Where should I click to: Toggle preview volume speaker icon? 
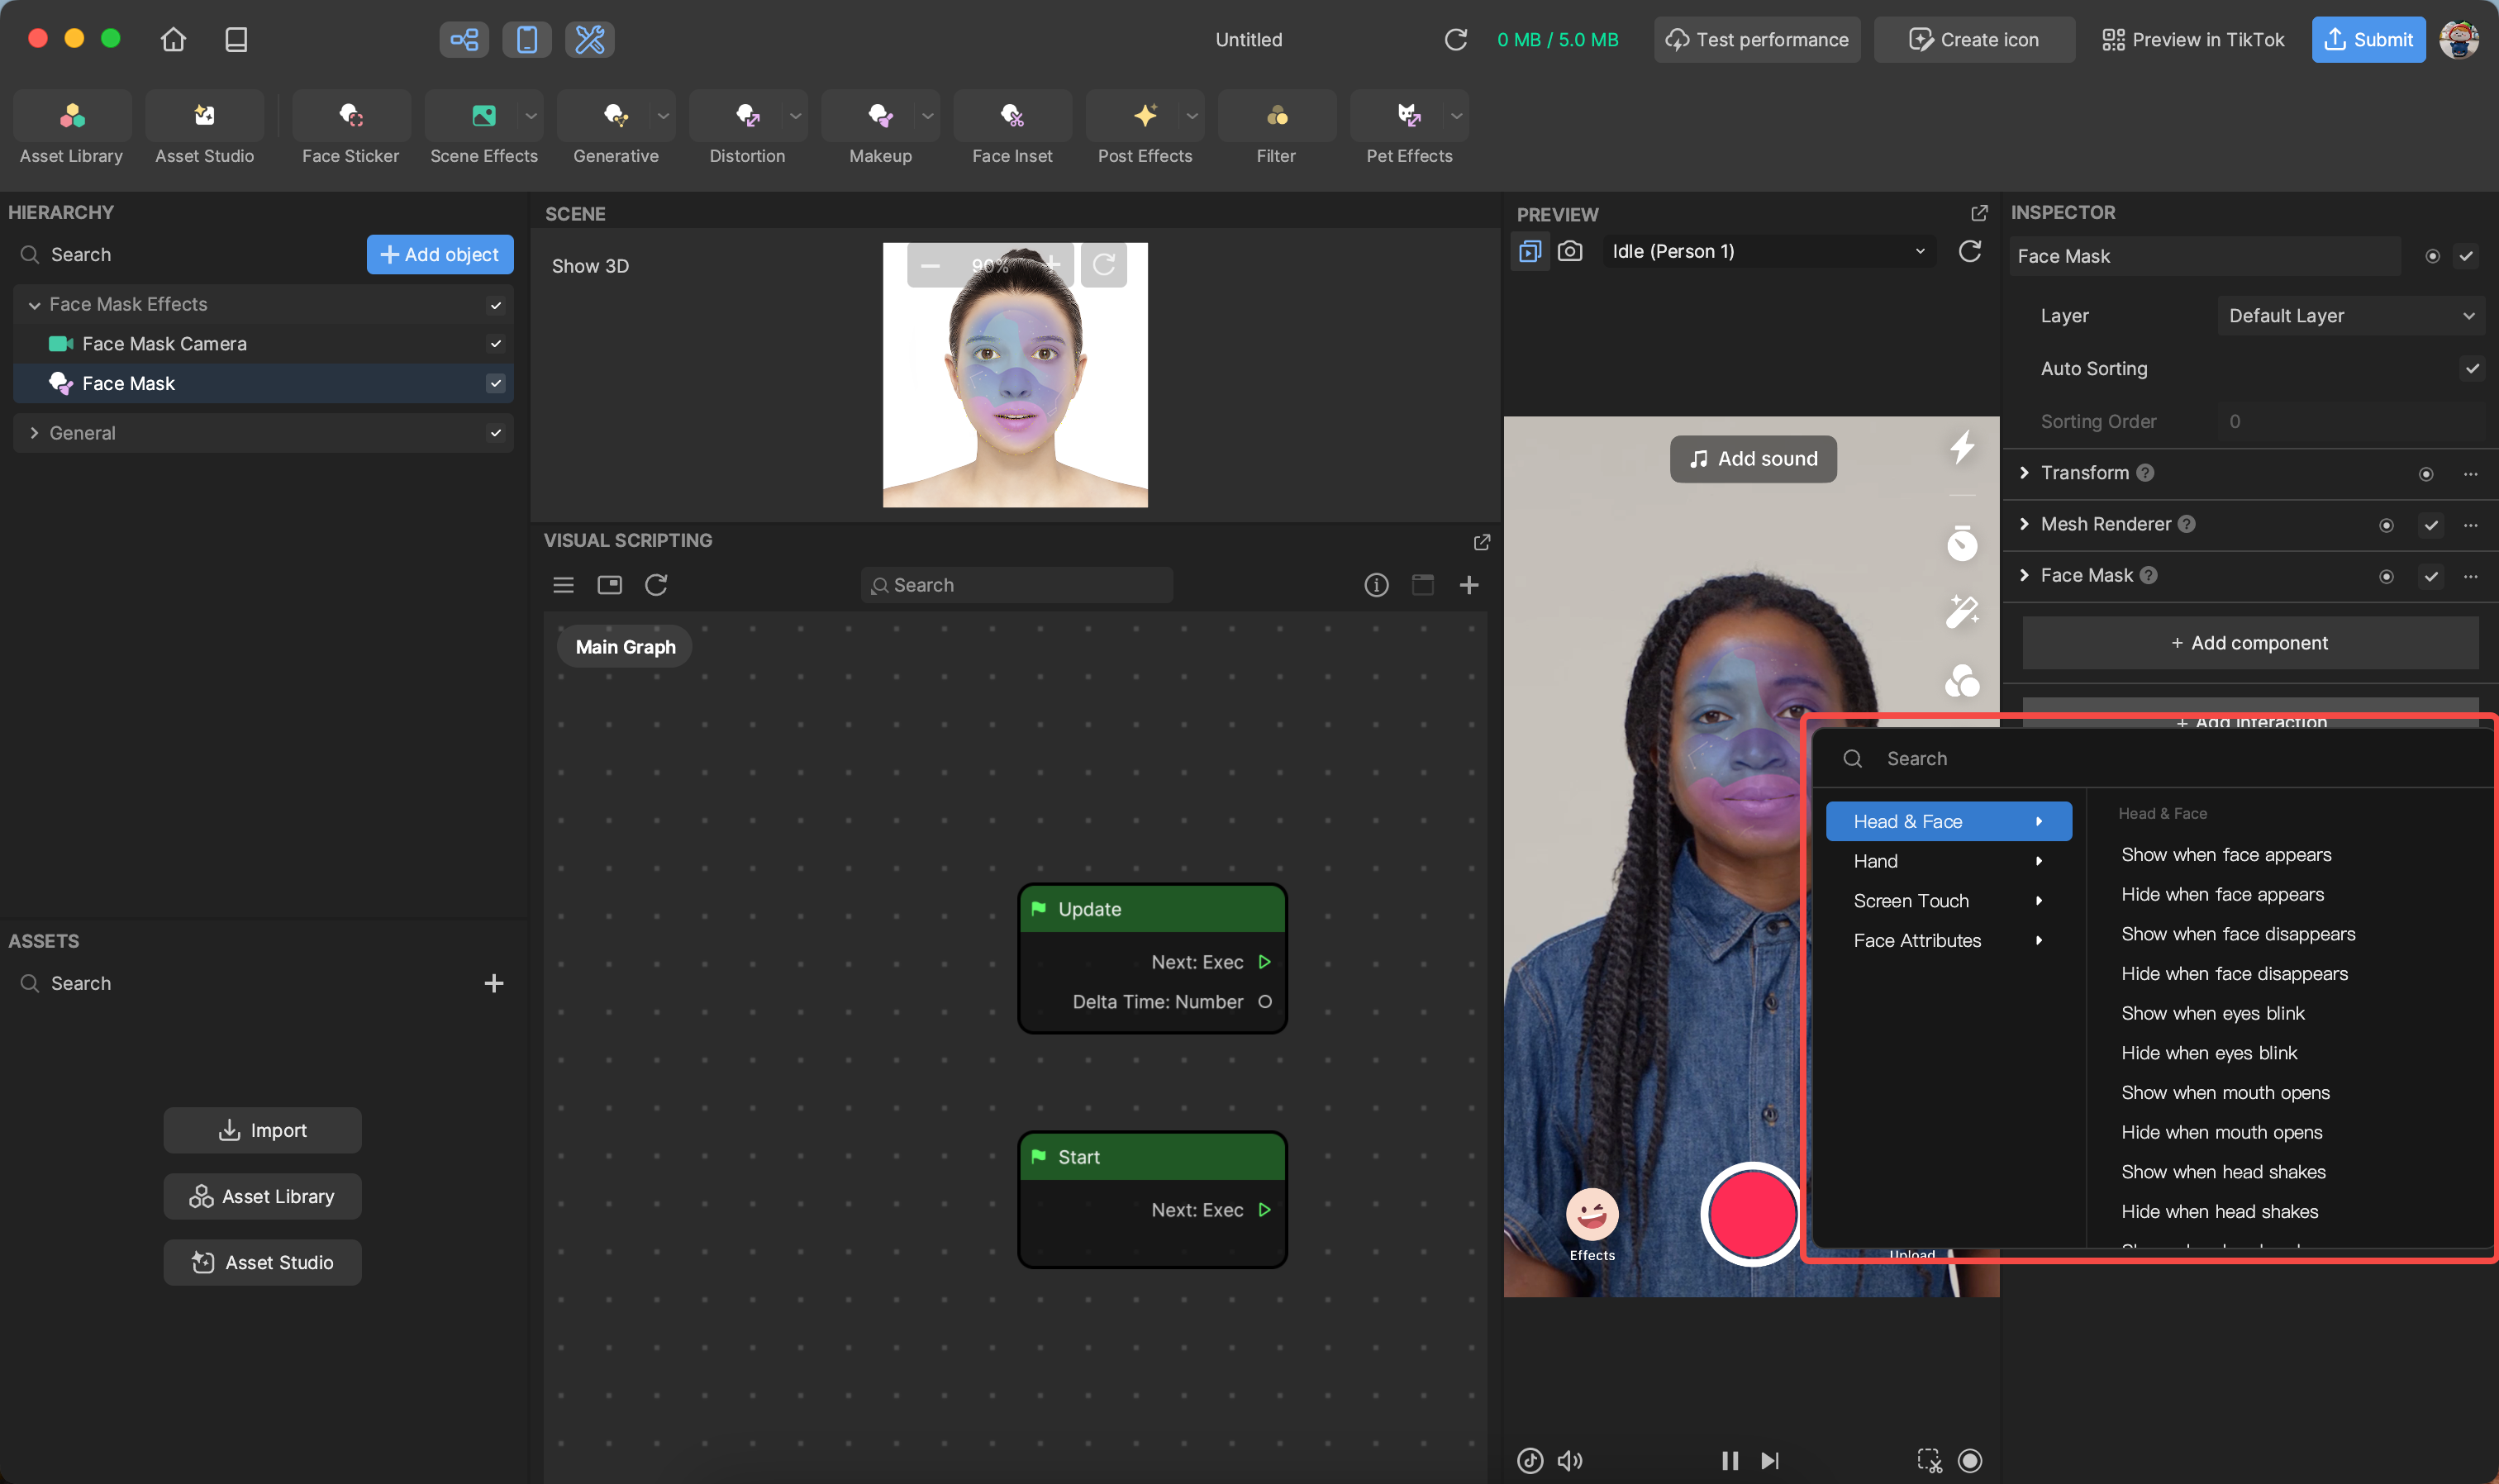point(1570,1461)
